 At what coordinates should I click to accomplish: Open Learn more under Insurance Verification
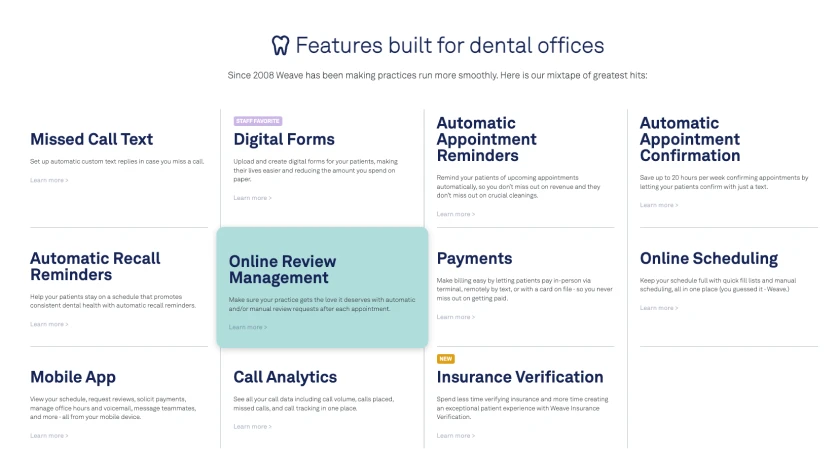(456, 436)
